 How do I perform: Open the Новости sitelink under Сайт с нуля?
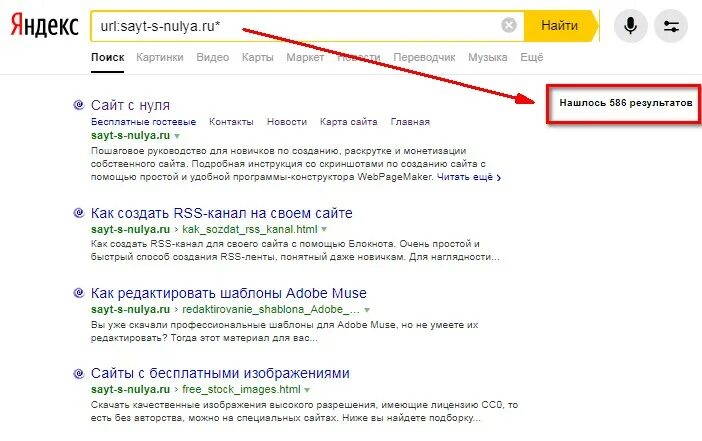pyautogui.click(x=287, y=122)
